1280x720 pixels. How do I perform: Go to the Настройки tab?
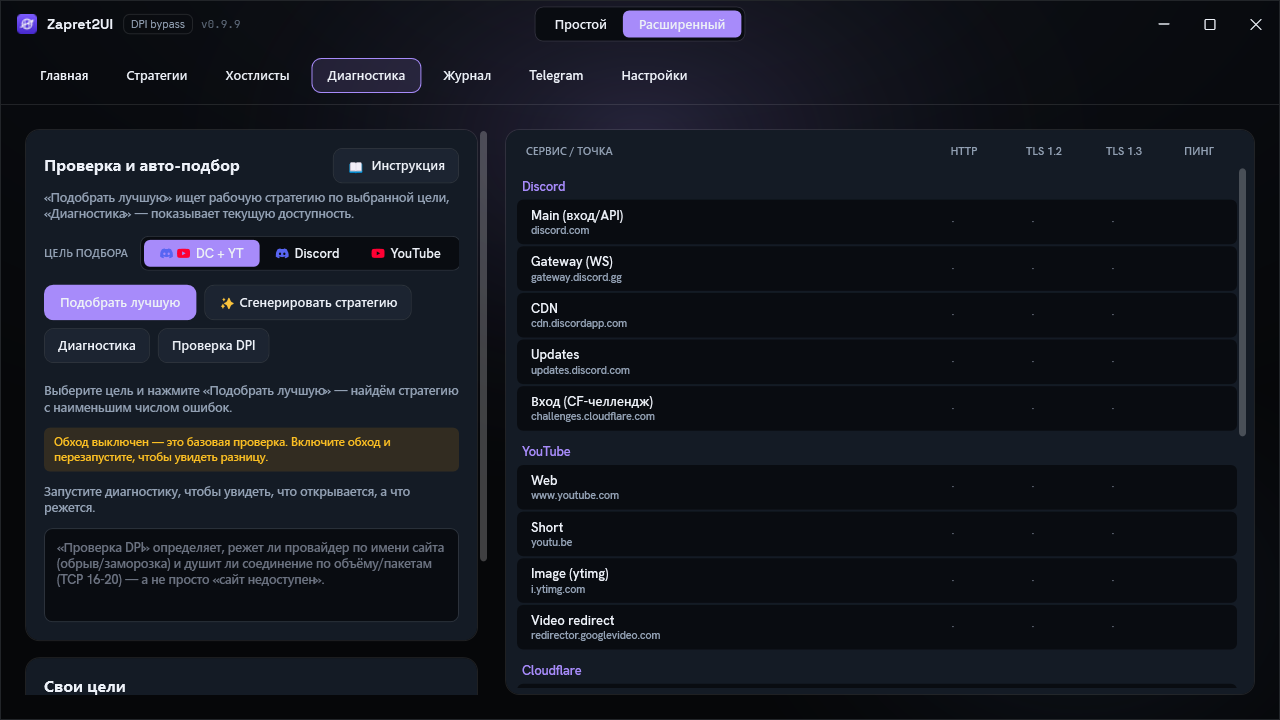coord(654,75)
